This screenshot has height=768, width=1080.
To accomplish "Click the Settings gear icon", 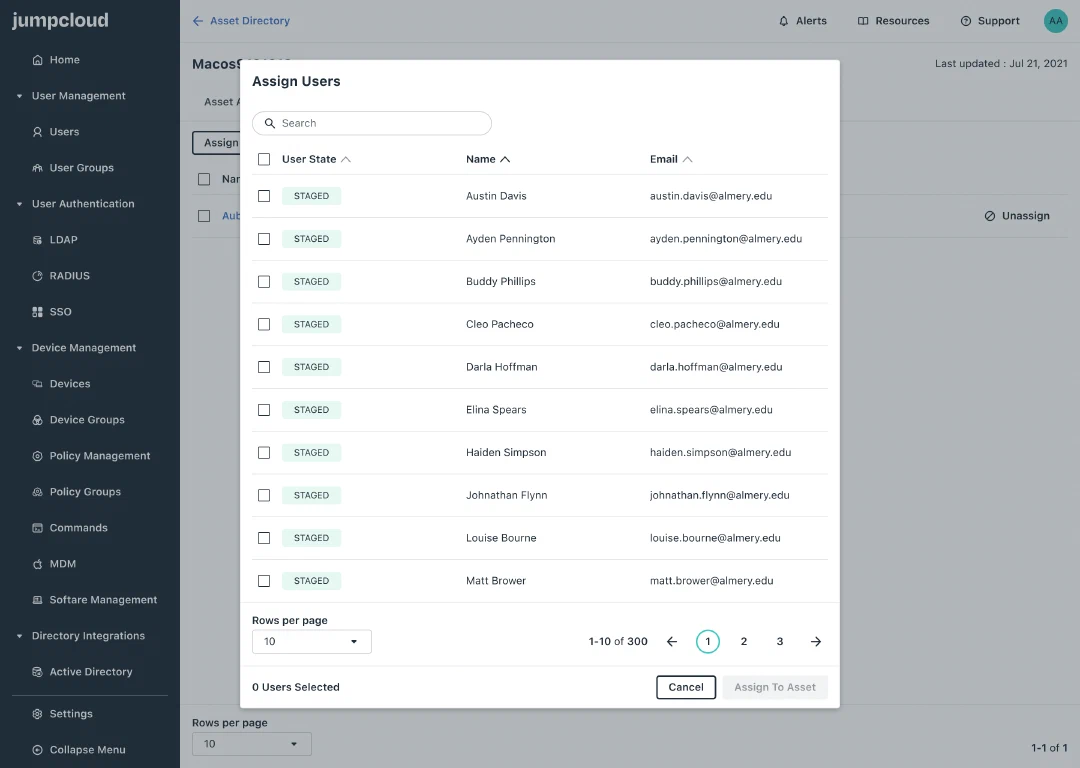I will [x=37, y=714].
